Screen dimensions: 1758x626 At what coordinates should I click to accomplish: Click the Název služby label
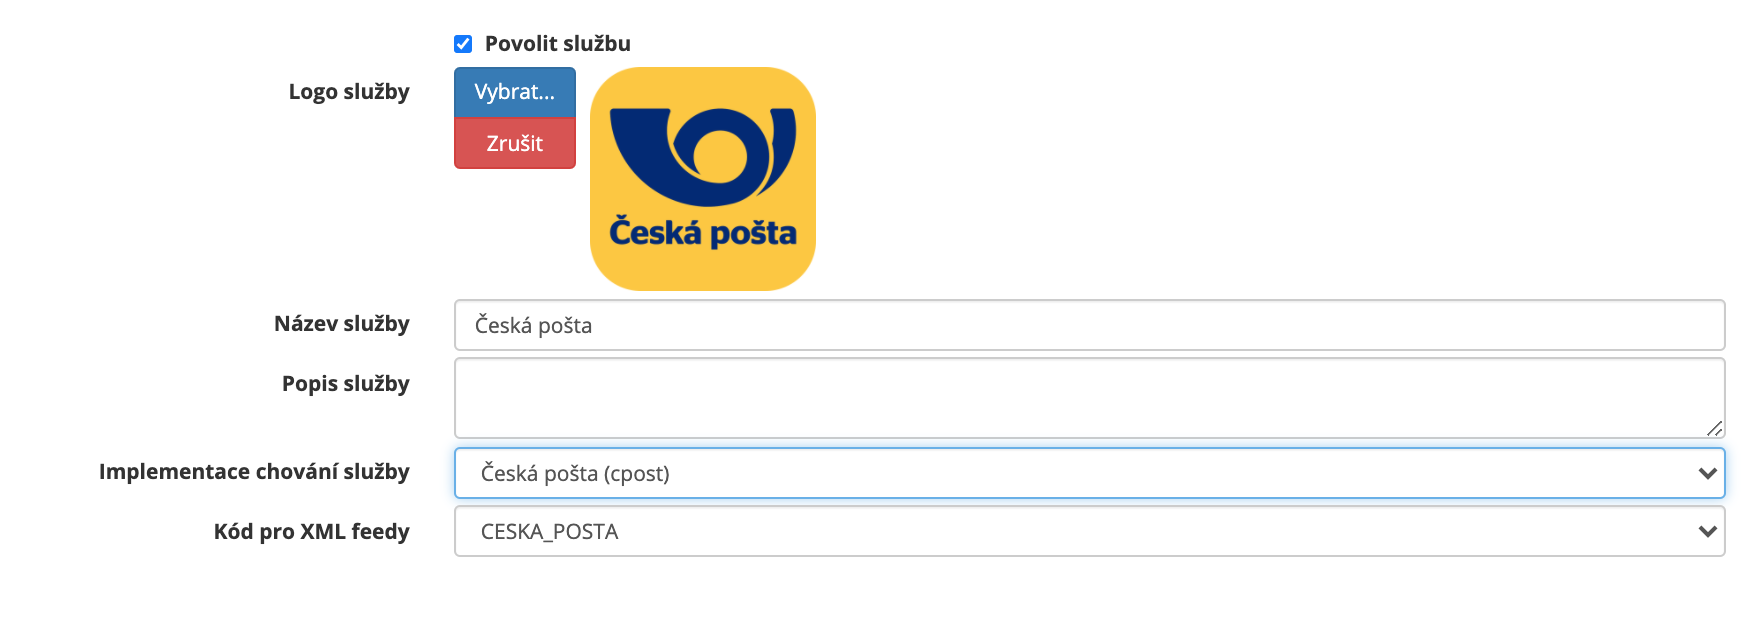point(342,324)
